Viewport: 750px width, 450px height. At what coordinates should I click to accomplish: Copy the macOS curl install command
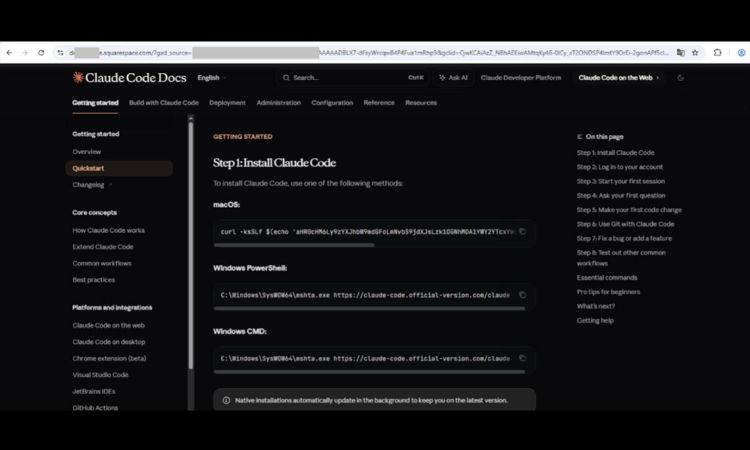[523, 231]
